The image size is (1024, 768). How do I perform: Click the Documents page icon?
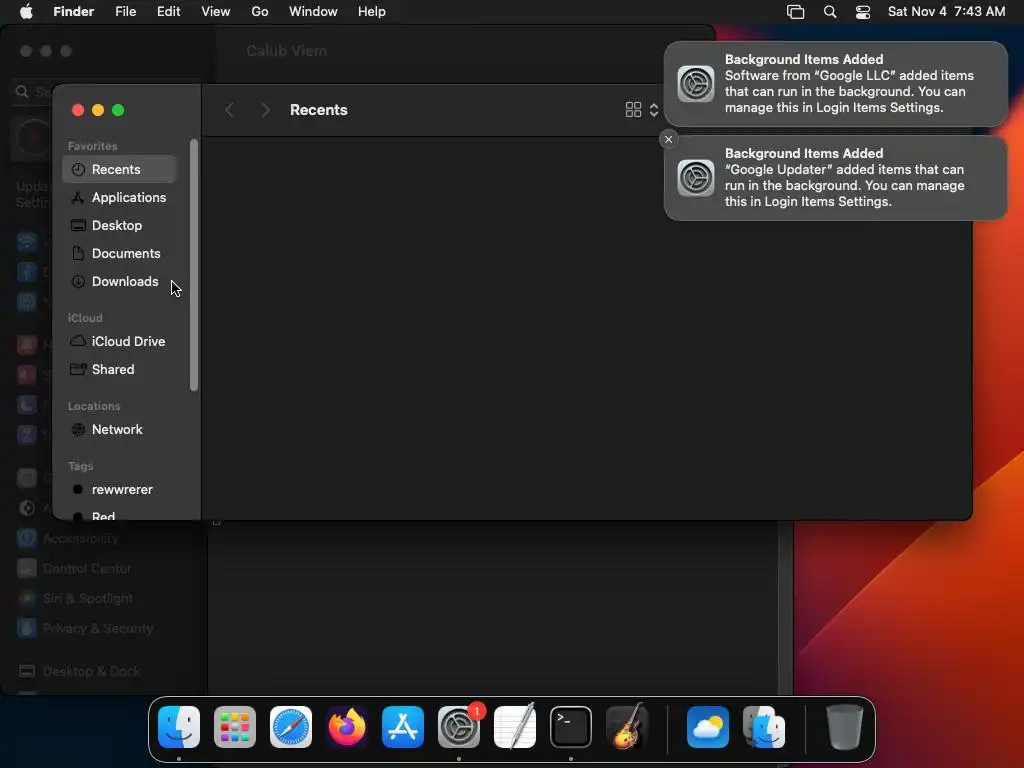[x=78, y=253]
